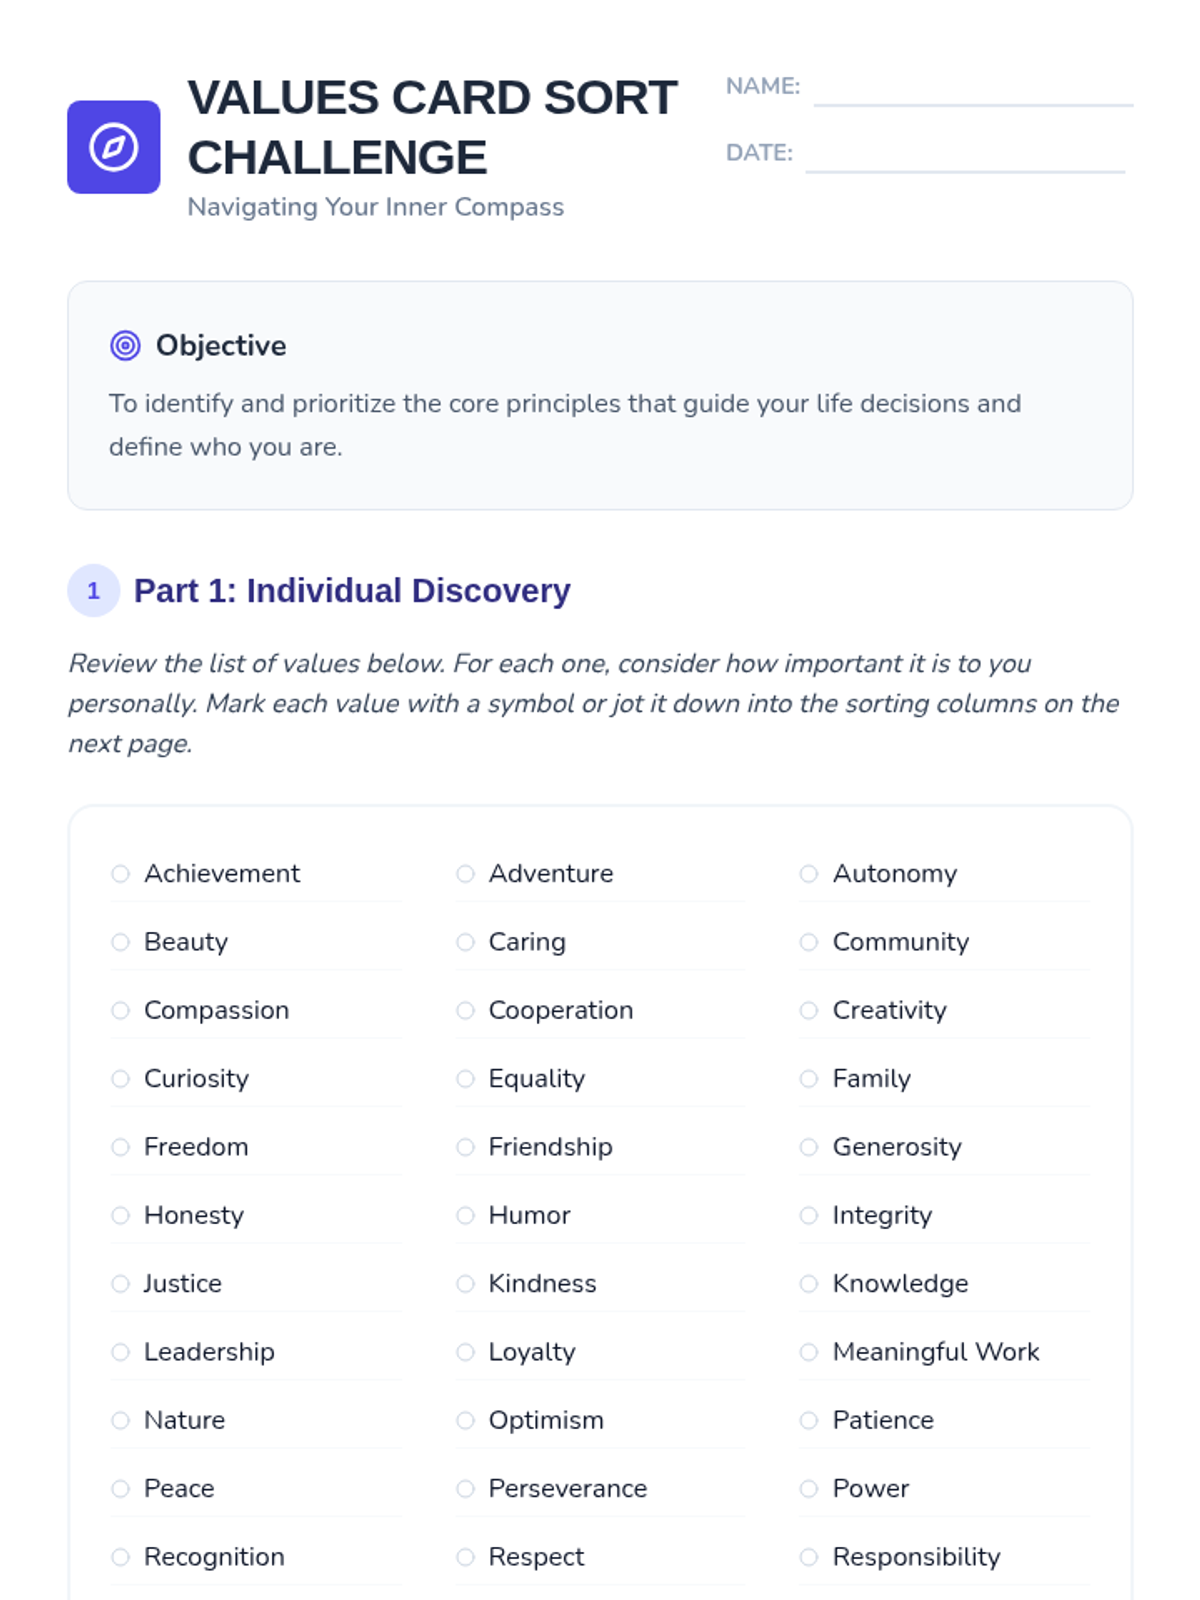Screen dimensions: 1200x1600
Task: Mark the Compassion value circle
Action: [x=121, y=1011]
